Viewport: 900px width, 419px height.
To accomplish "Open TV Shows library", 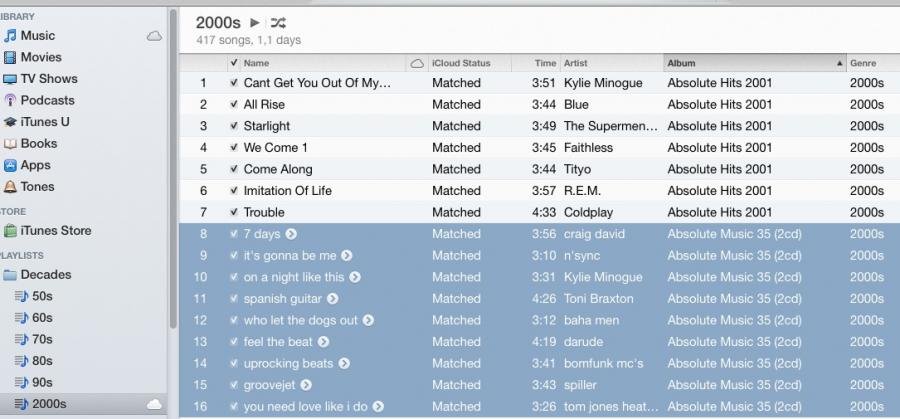I will pyautogui.click(x=49, y=79).
